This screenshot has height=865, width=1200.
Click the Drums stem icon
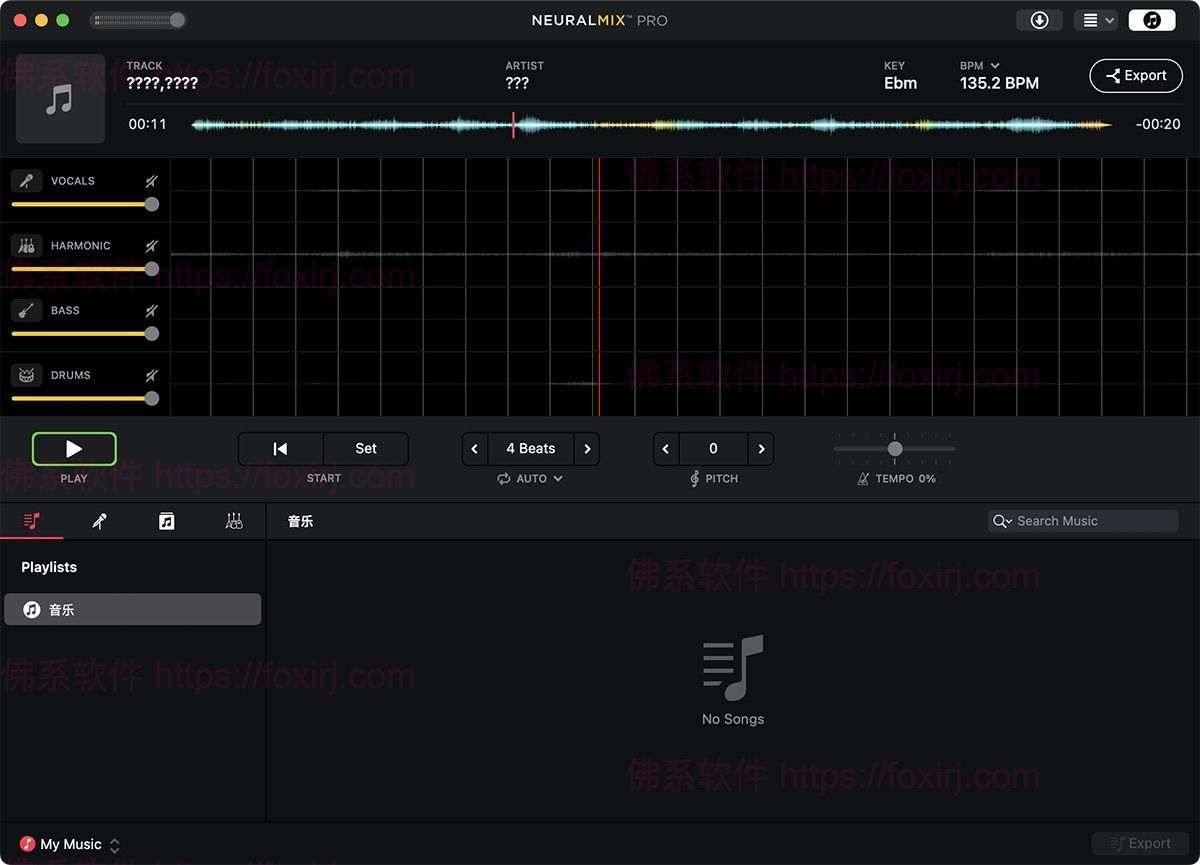pos(26,376)
